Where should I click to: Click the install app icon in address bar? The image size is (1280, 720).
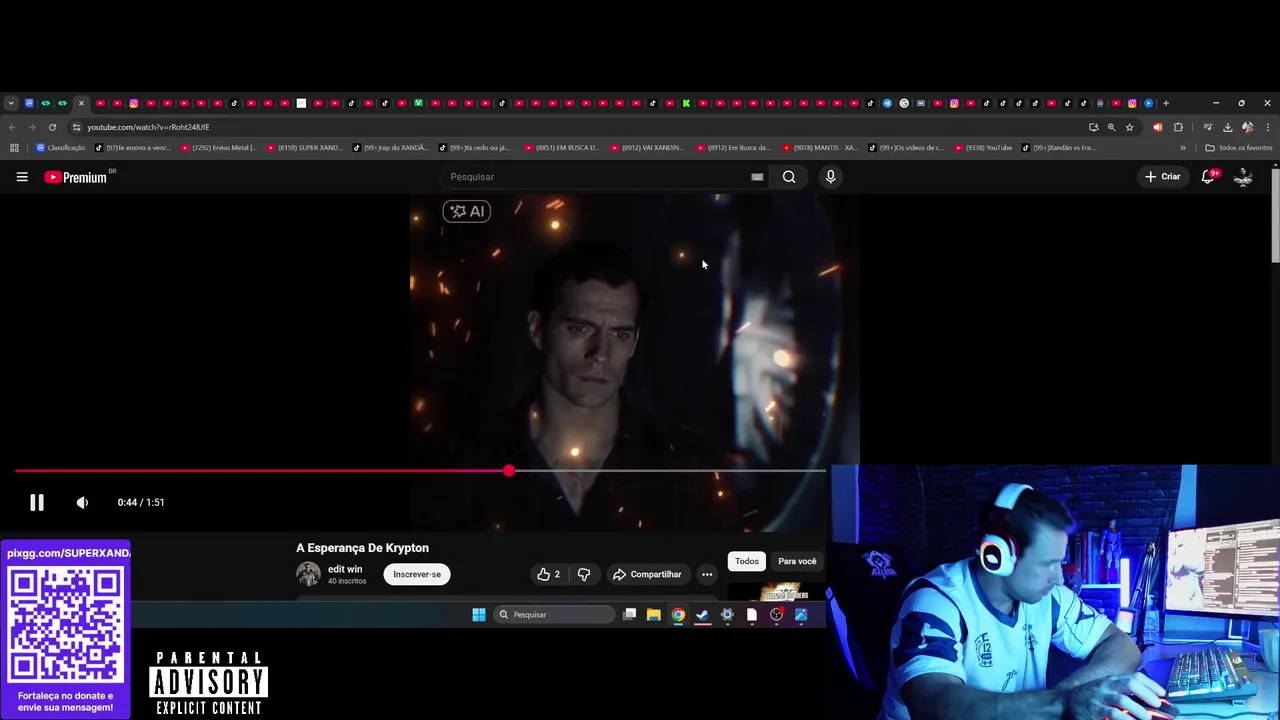pos(1093,127)
